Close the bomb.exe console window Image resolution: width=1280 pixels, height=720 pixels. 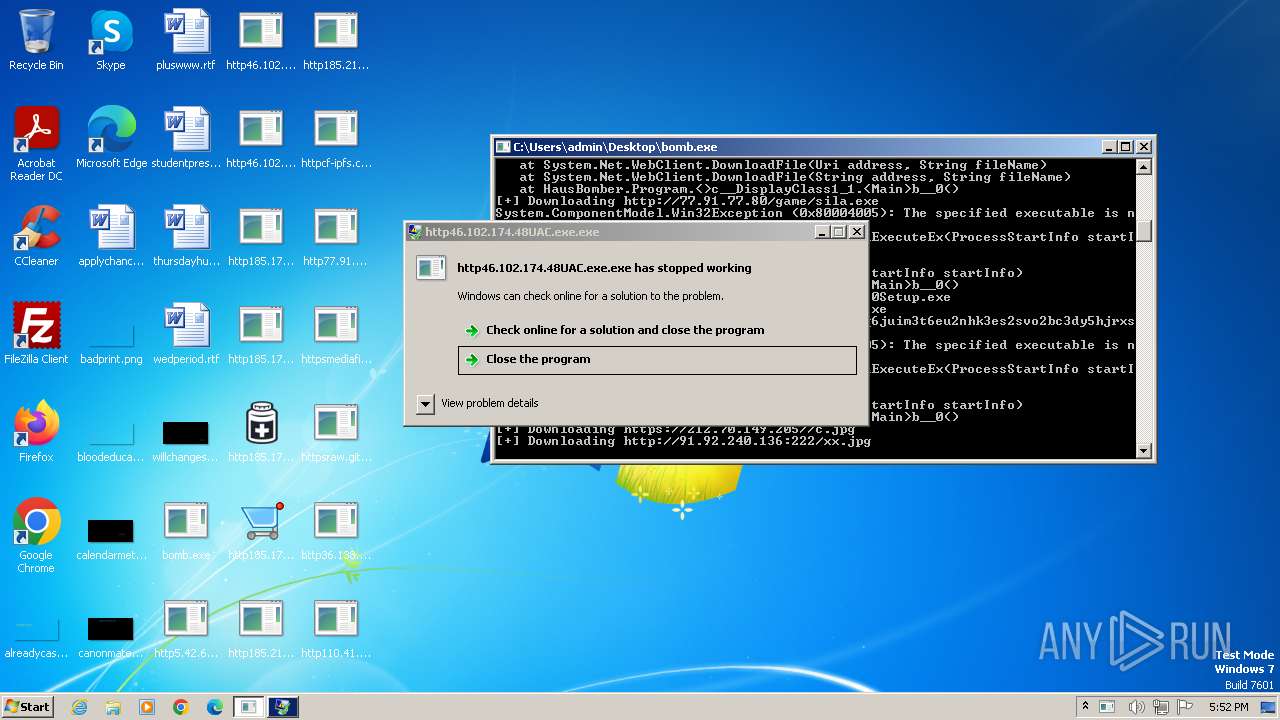pos(1144,147)
